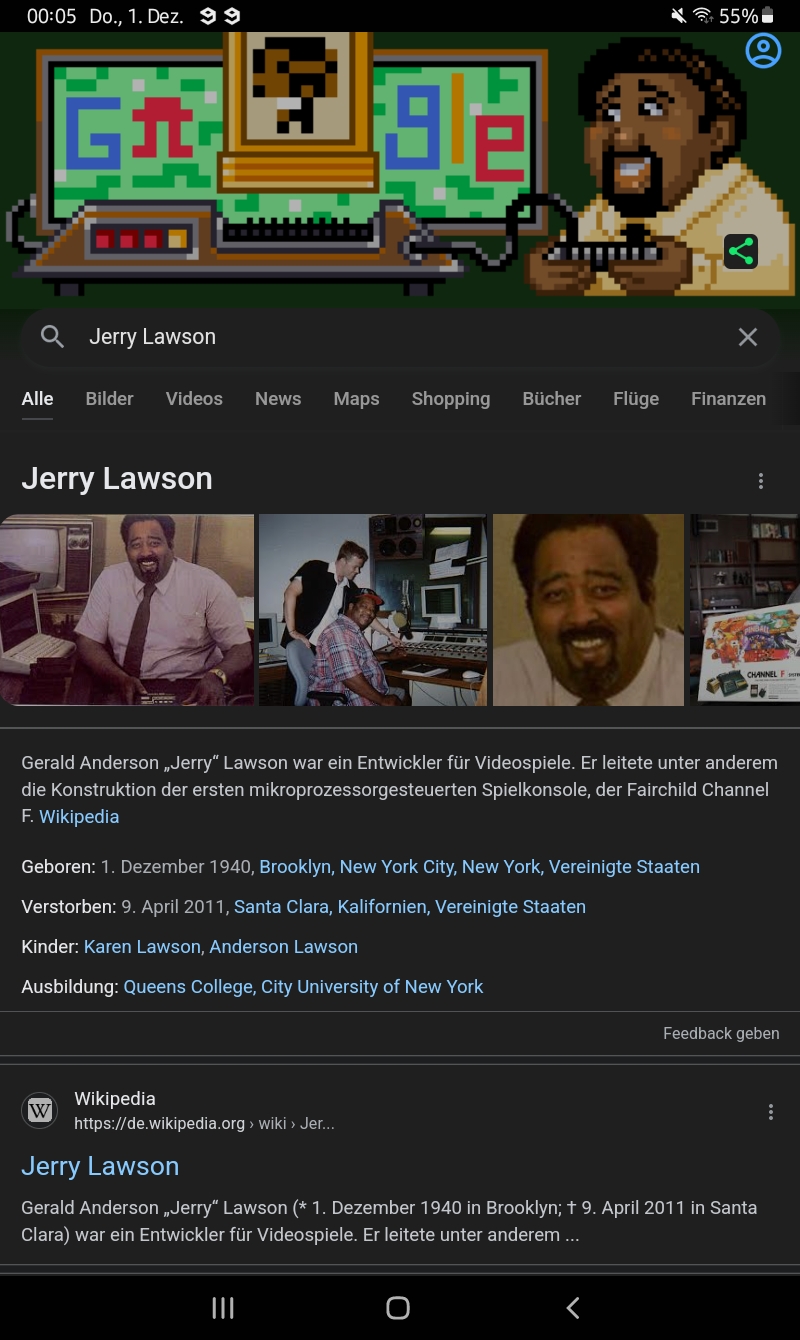Screen dimensions: 800x1340
Task: Clear the search field with X
Action: click(748, 337)
